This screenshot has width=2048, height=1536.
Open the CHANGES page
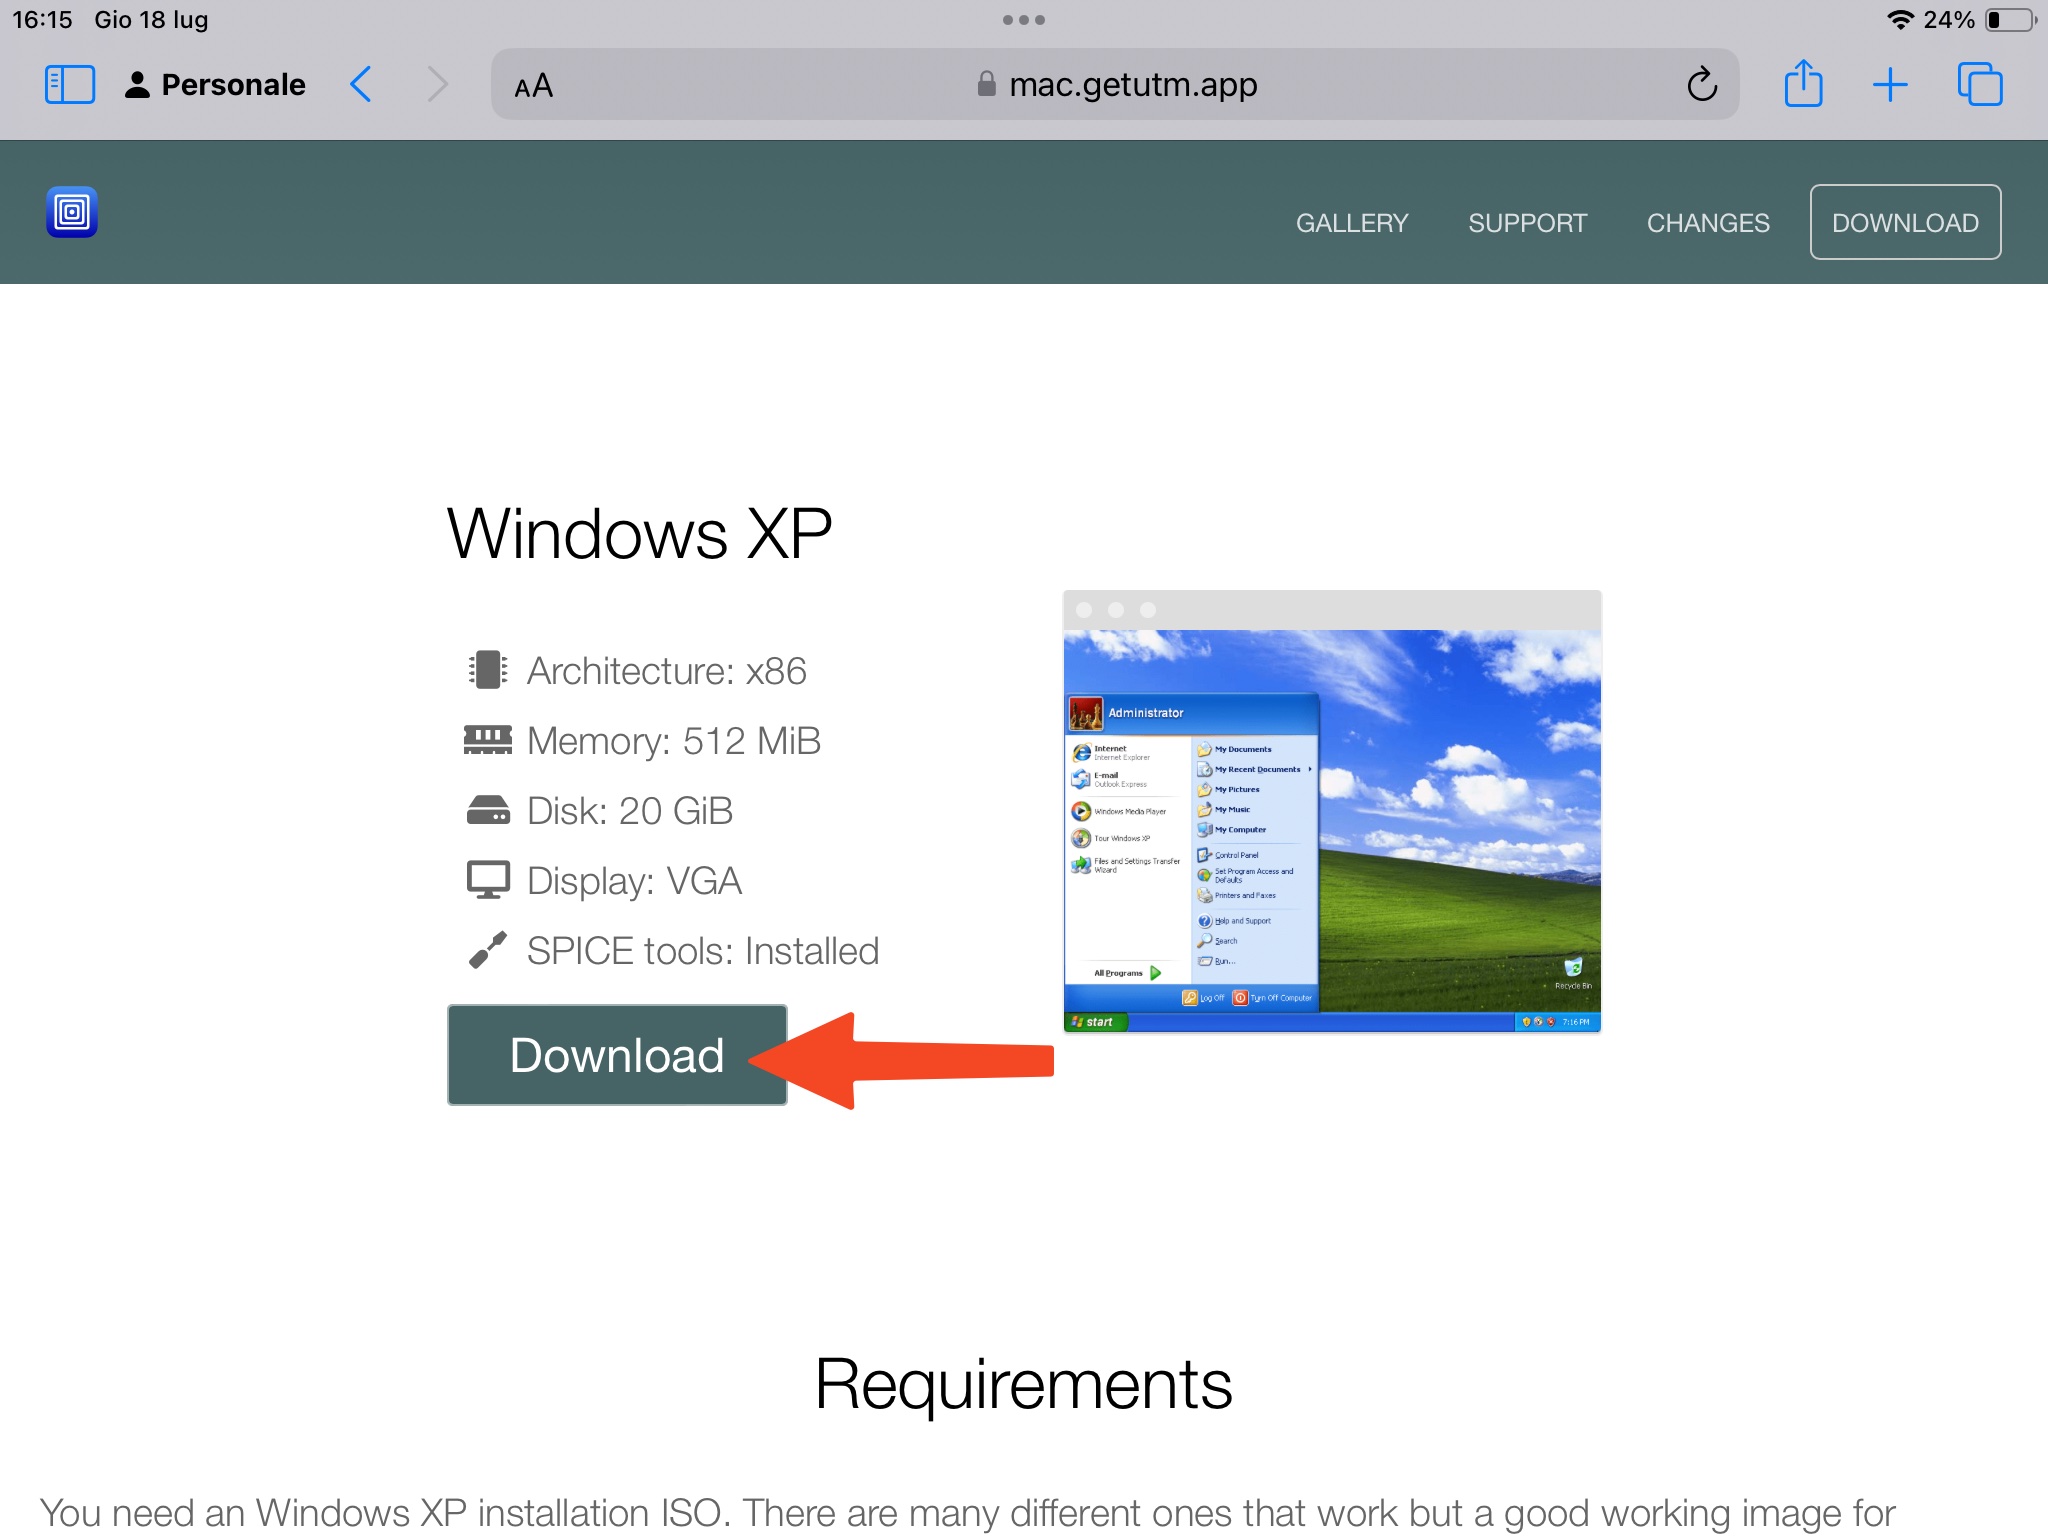pyautogui.click(x=1708, y=223)
